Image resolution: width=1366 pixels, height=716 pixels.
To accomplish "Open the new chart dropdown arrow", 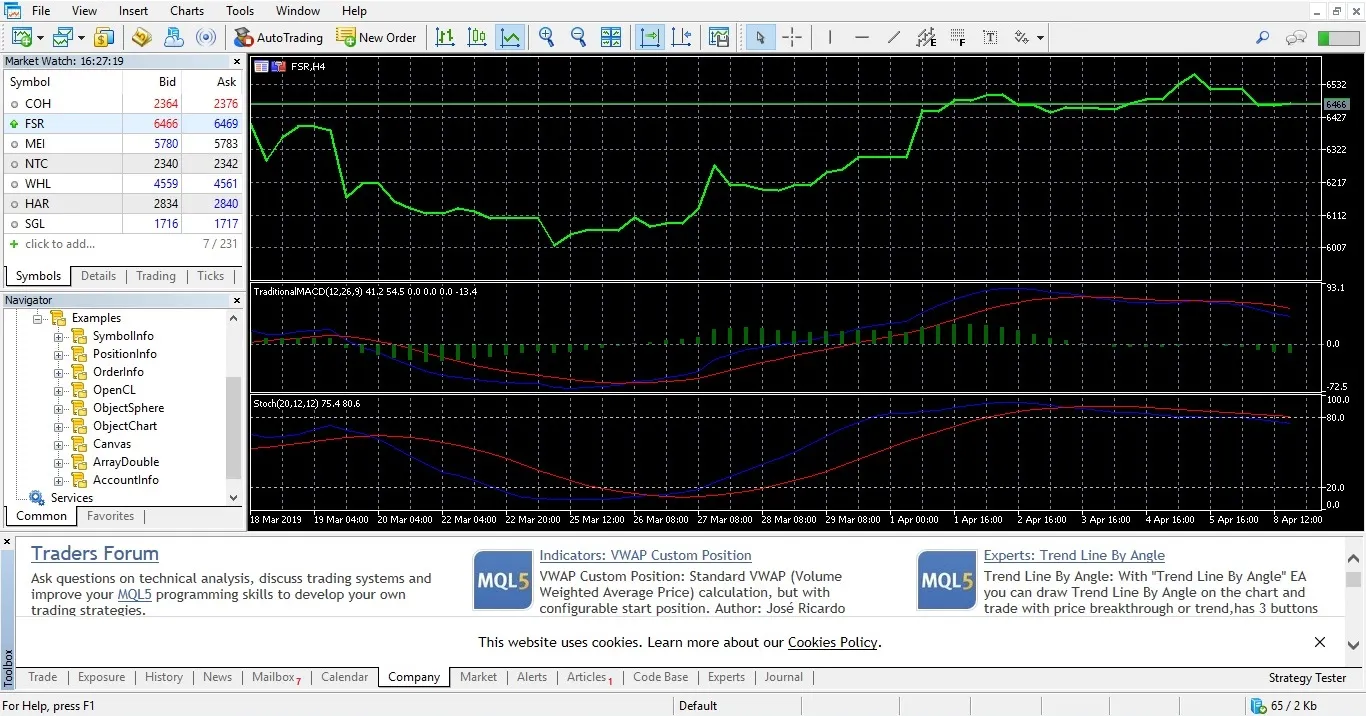I will (40, 38).
